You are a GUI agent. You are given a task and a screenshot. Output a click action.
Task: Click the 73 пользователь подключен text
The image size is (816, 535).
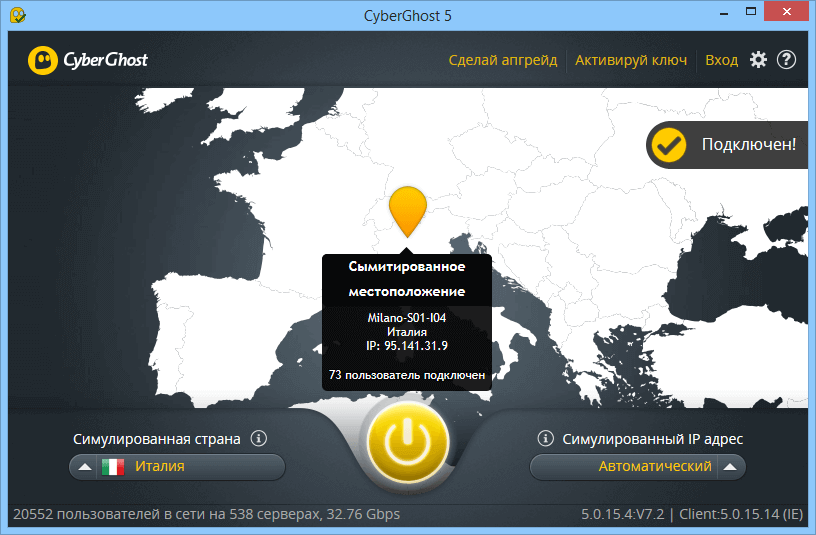coord(407,375)
